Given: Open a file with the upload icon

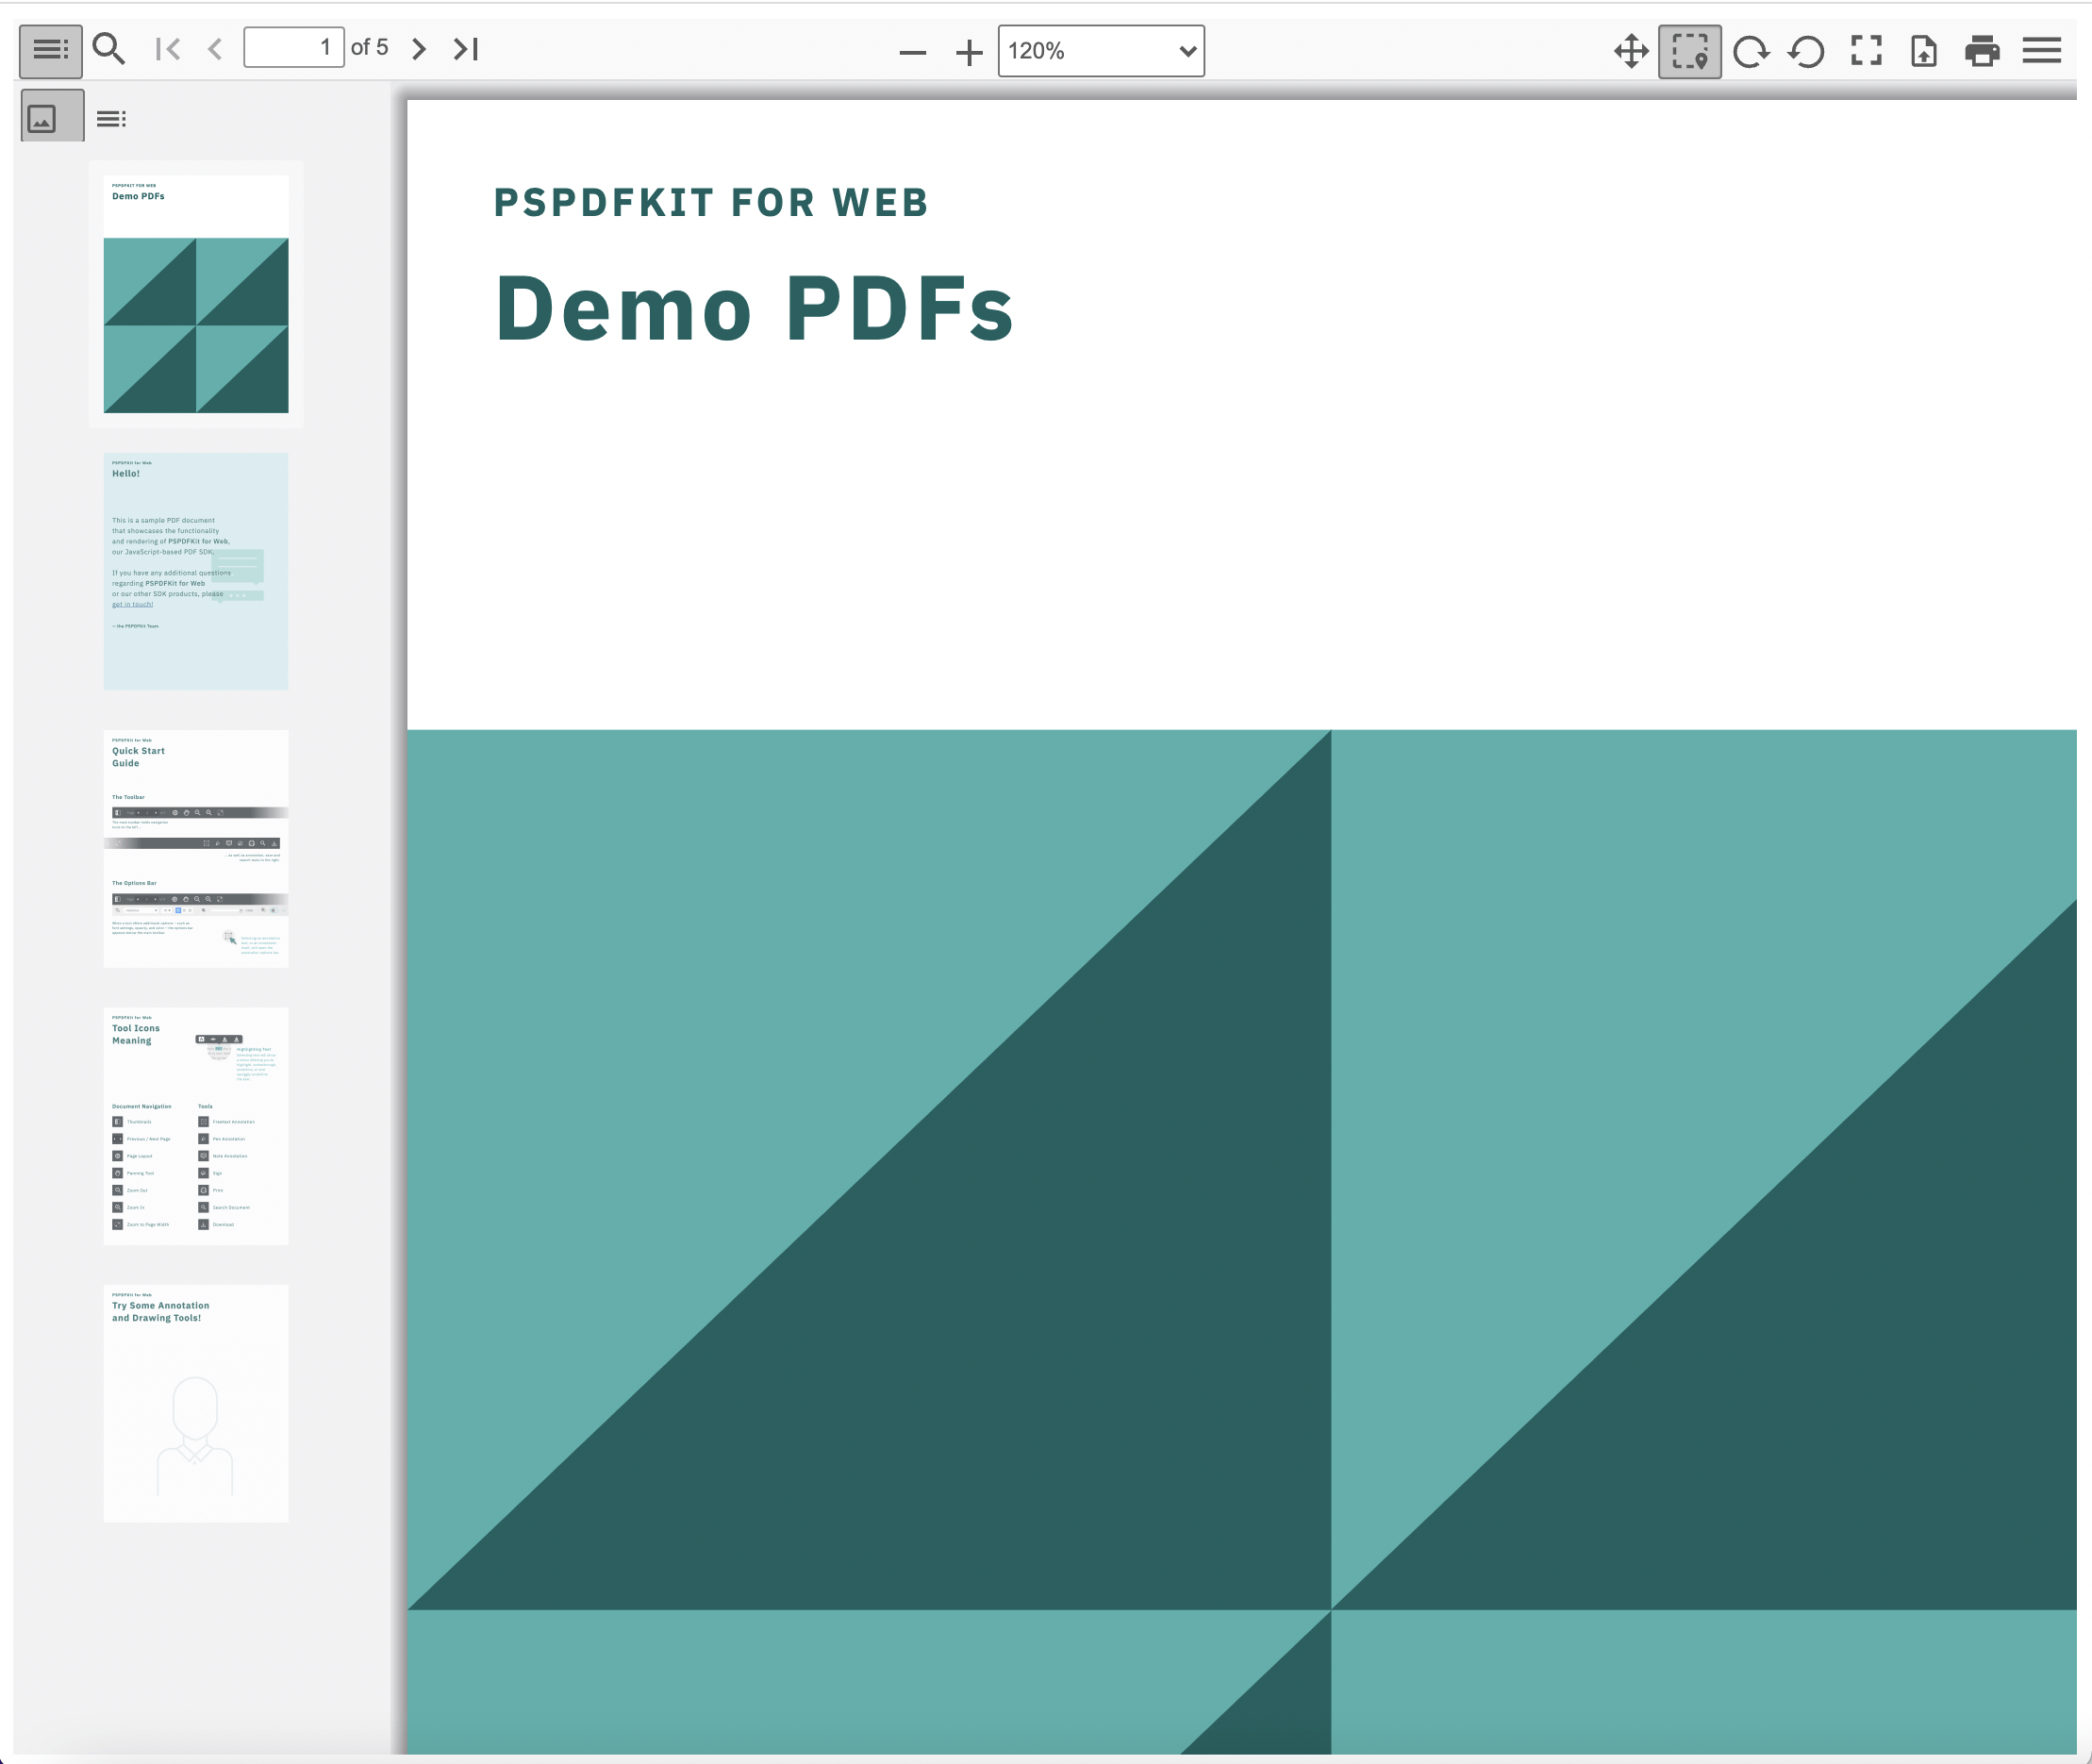Looking at the screenshot, I should (1922, 48).
